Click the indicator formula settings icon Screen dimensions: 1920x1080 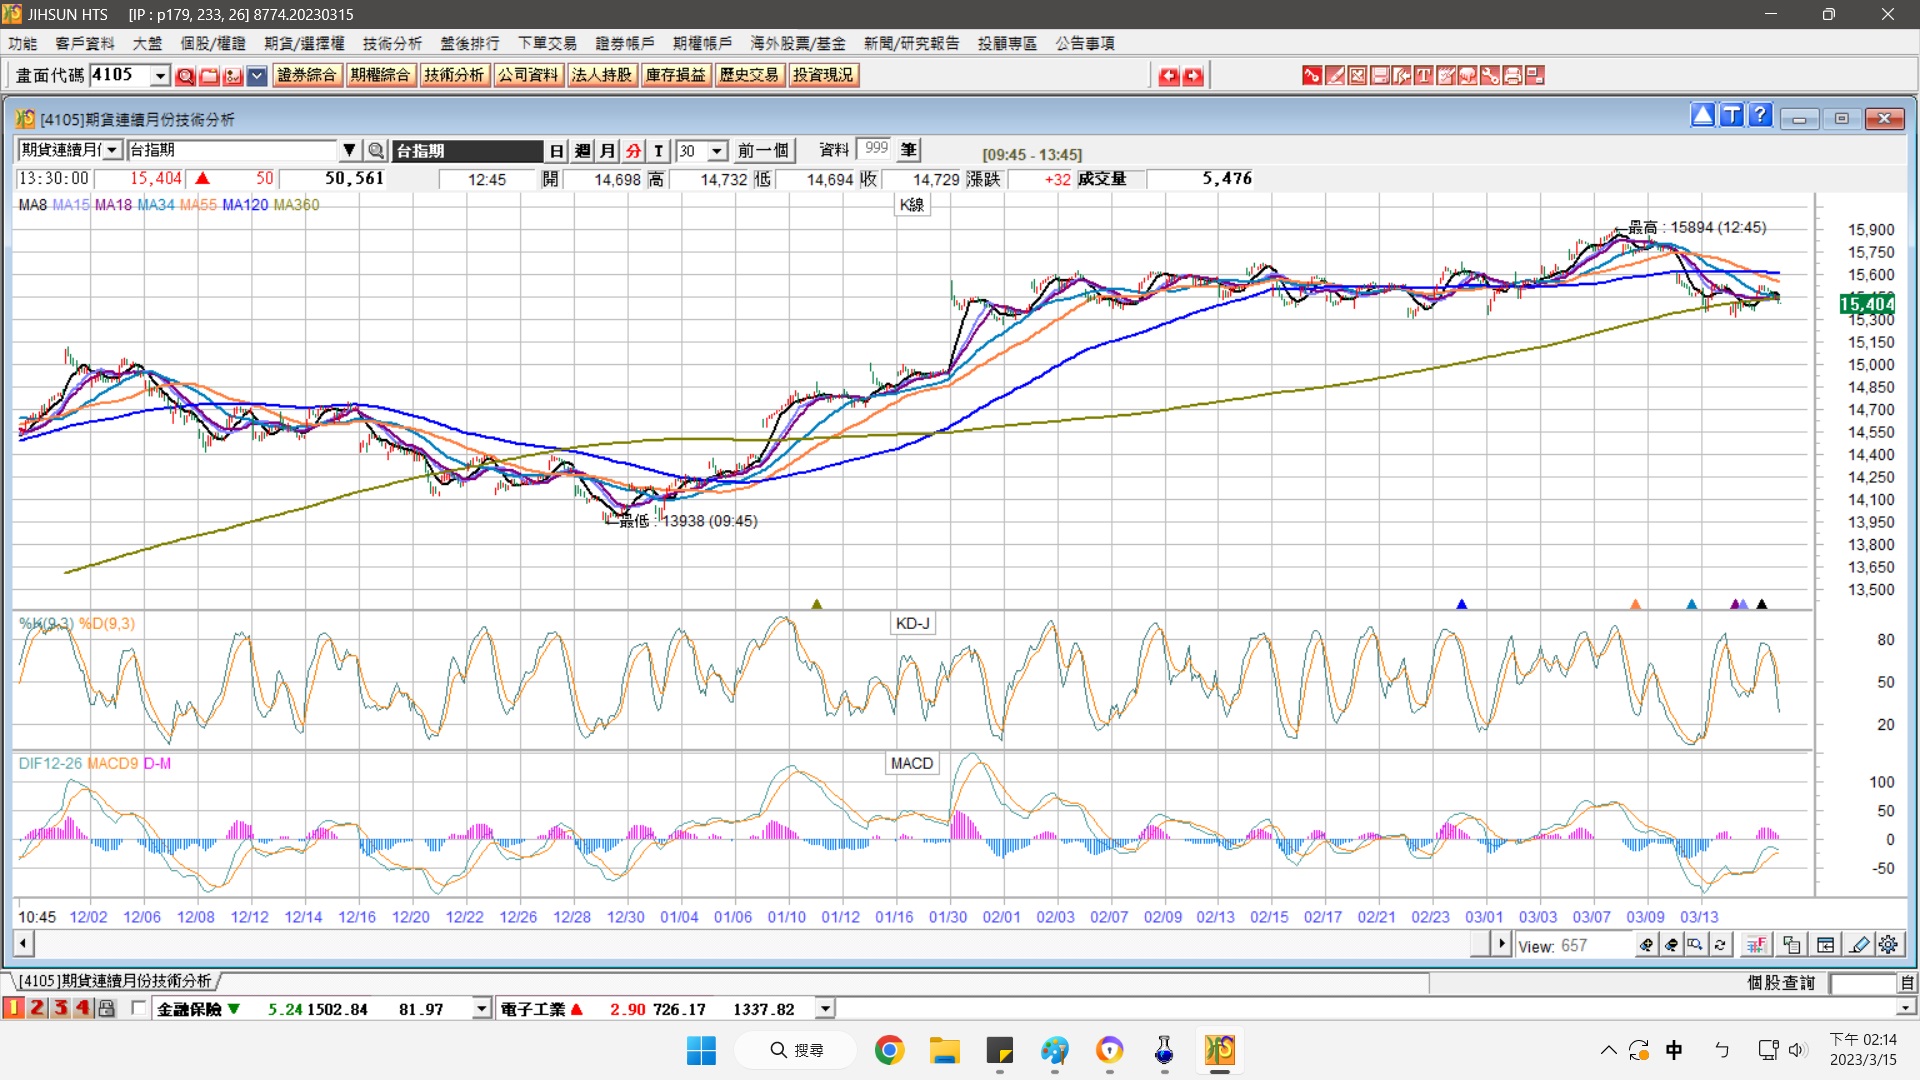pos(1755,945)
